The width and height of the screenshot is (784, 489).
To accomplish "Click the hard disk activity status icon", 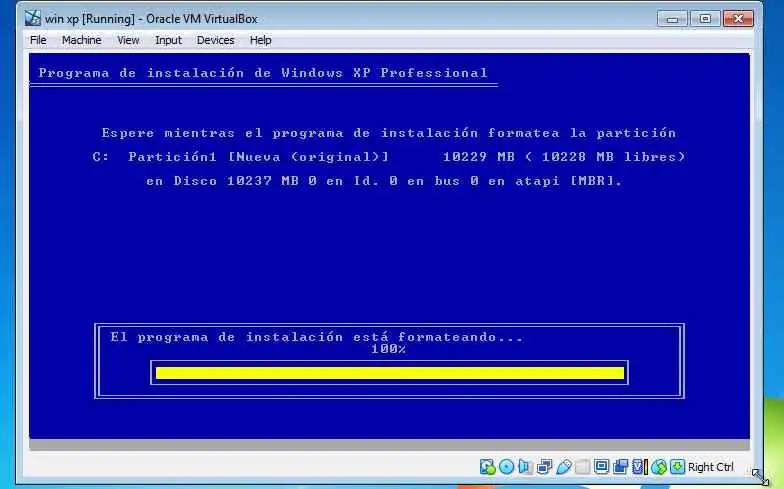I will pos(488,467).
